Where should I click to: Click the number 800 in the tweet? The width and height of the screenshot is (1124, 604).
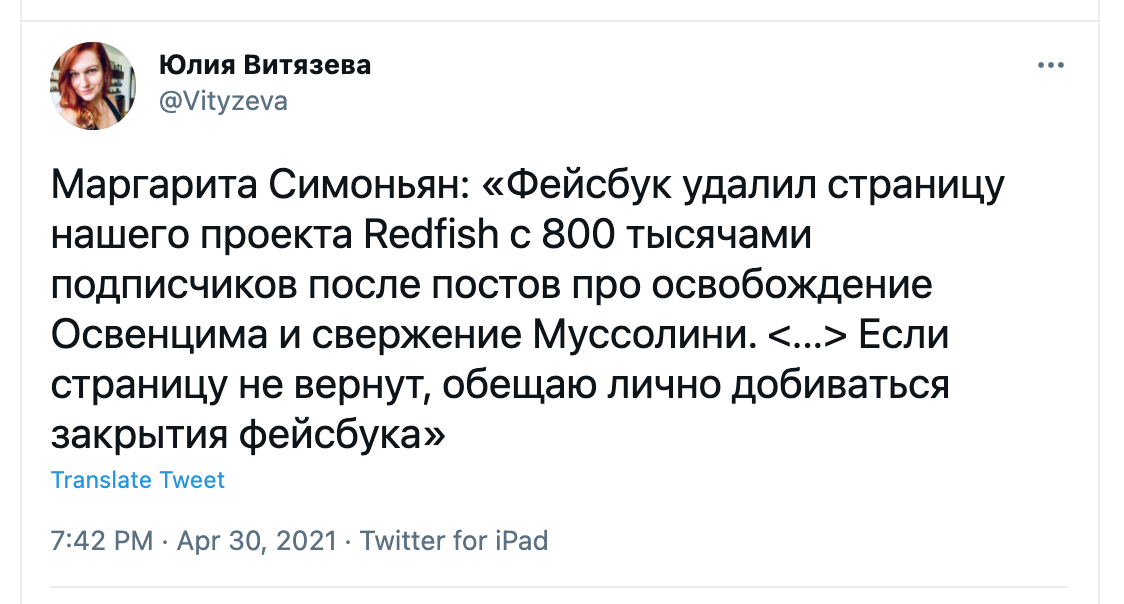pyautogui.click(x=578, y=234)
